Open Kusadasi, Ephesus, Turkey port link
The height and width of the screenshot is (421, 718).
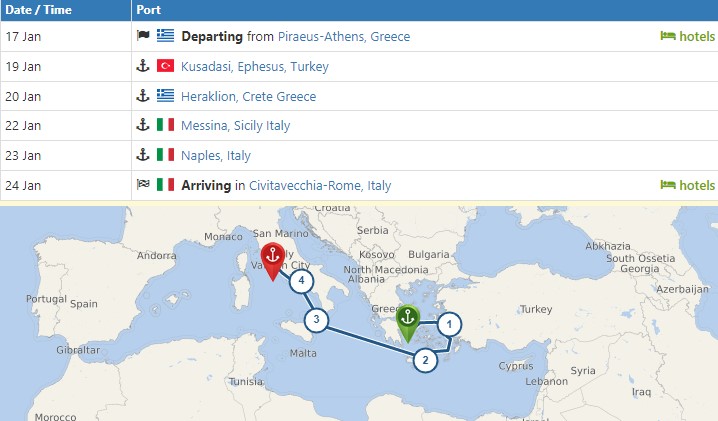(x=254, y=66)
